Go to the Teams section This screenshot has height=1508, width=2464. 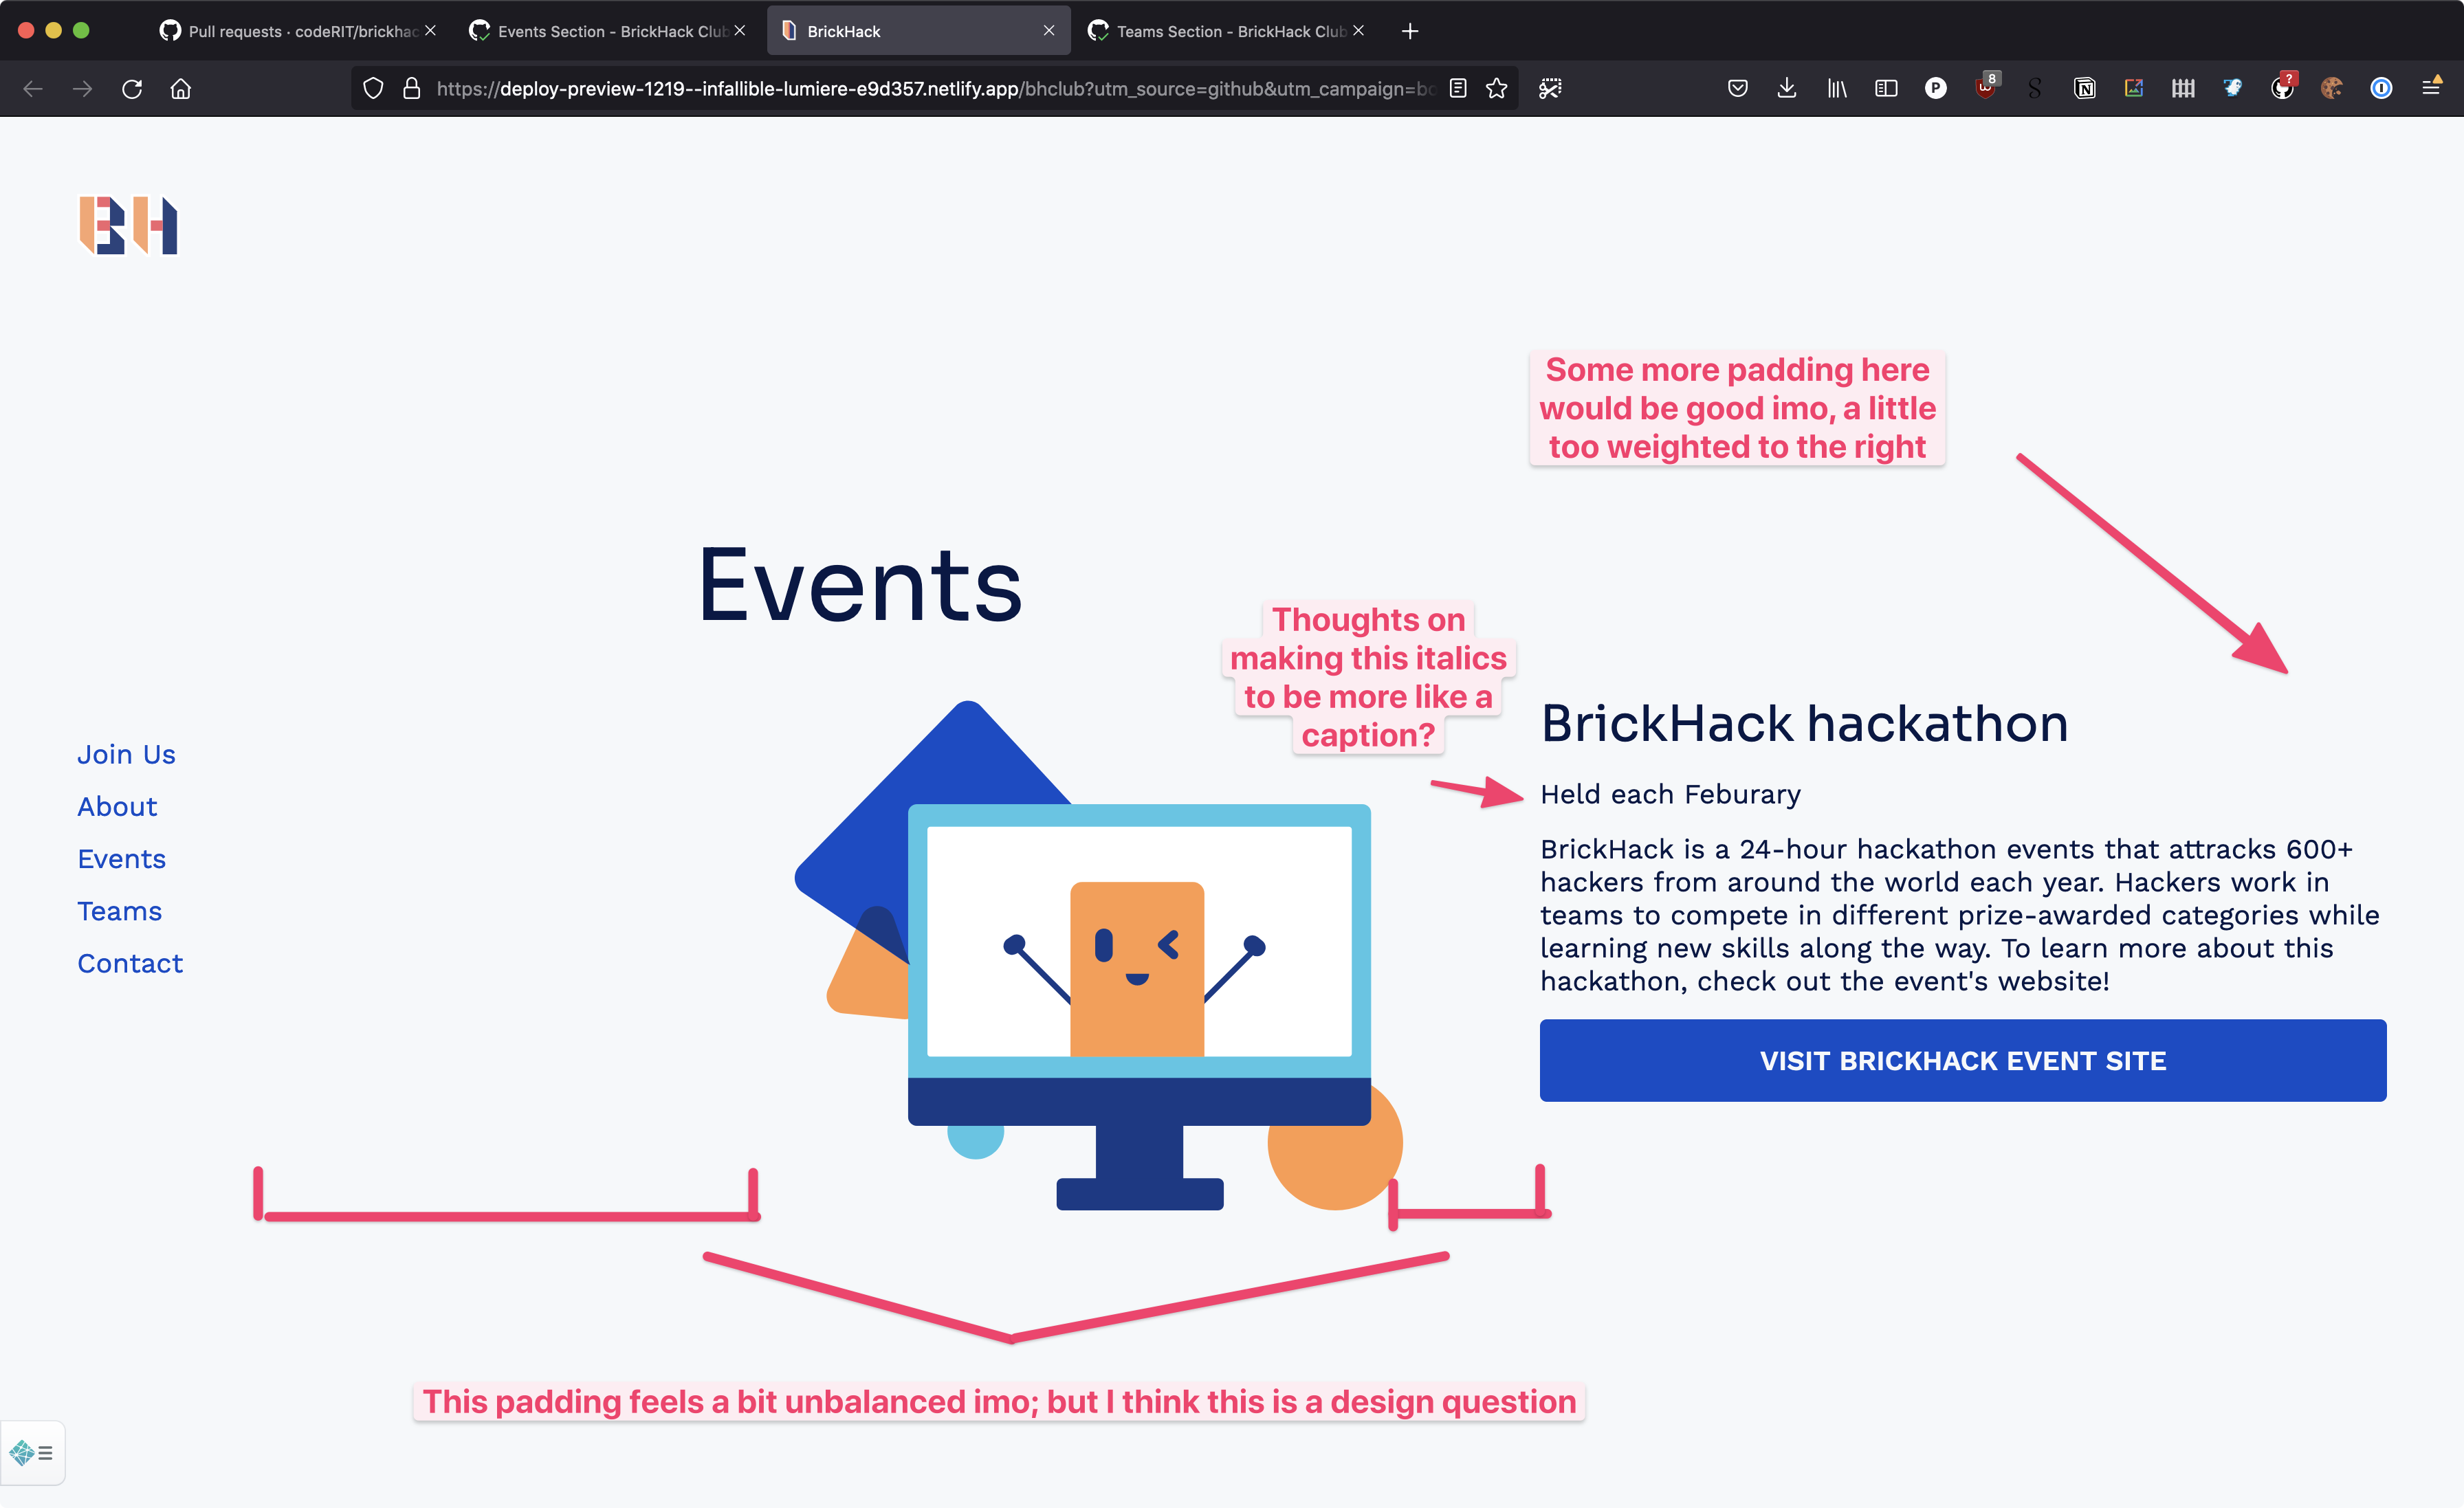119,911
